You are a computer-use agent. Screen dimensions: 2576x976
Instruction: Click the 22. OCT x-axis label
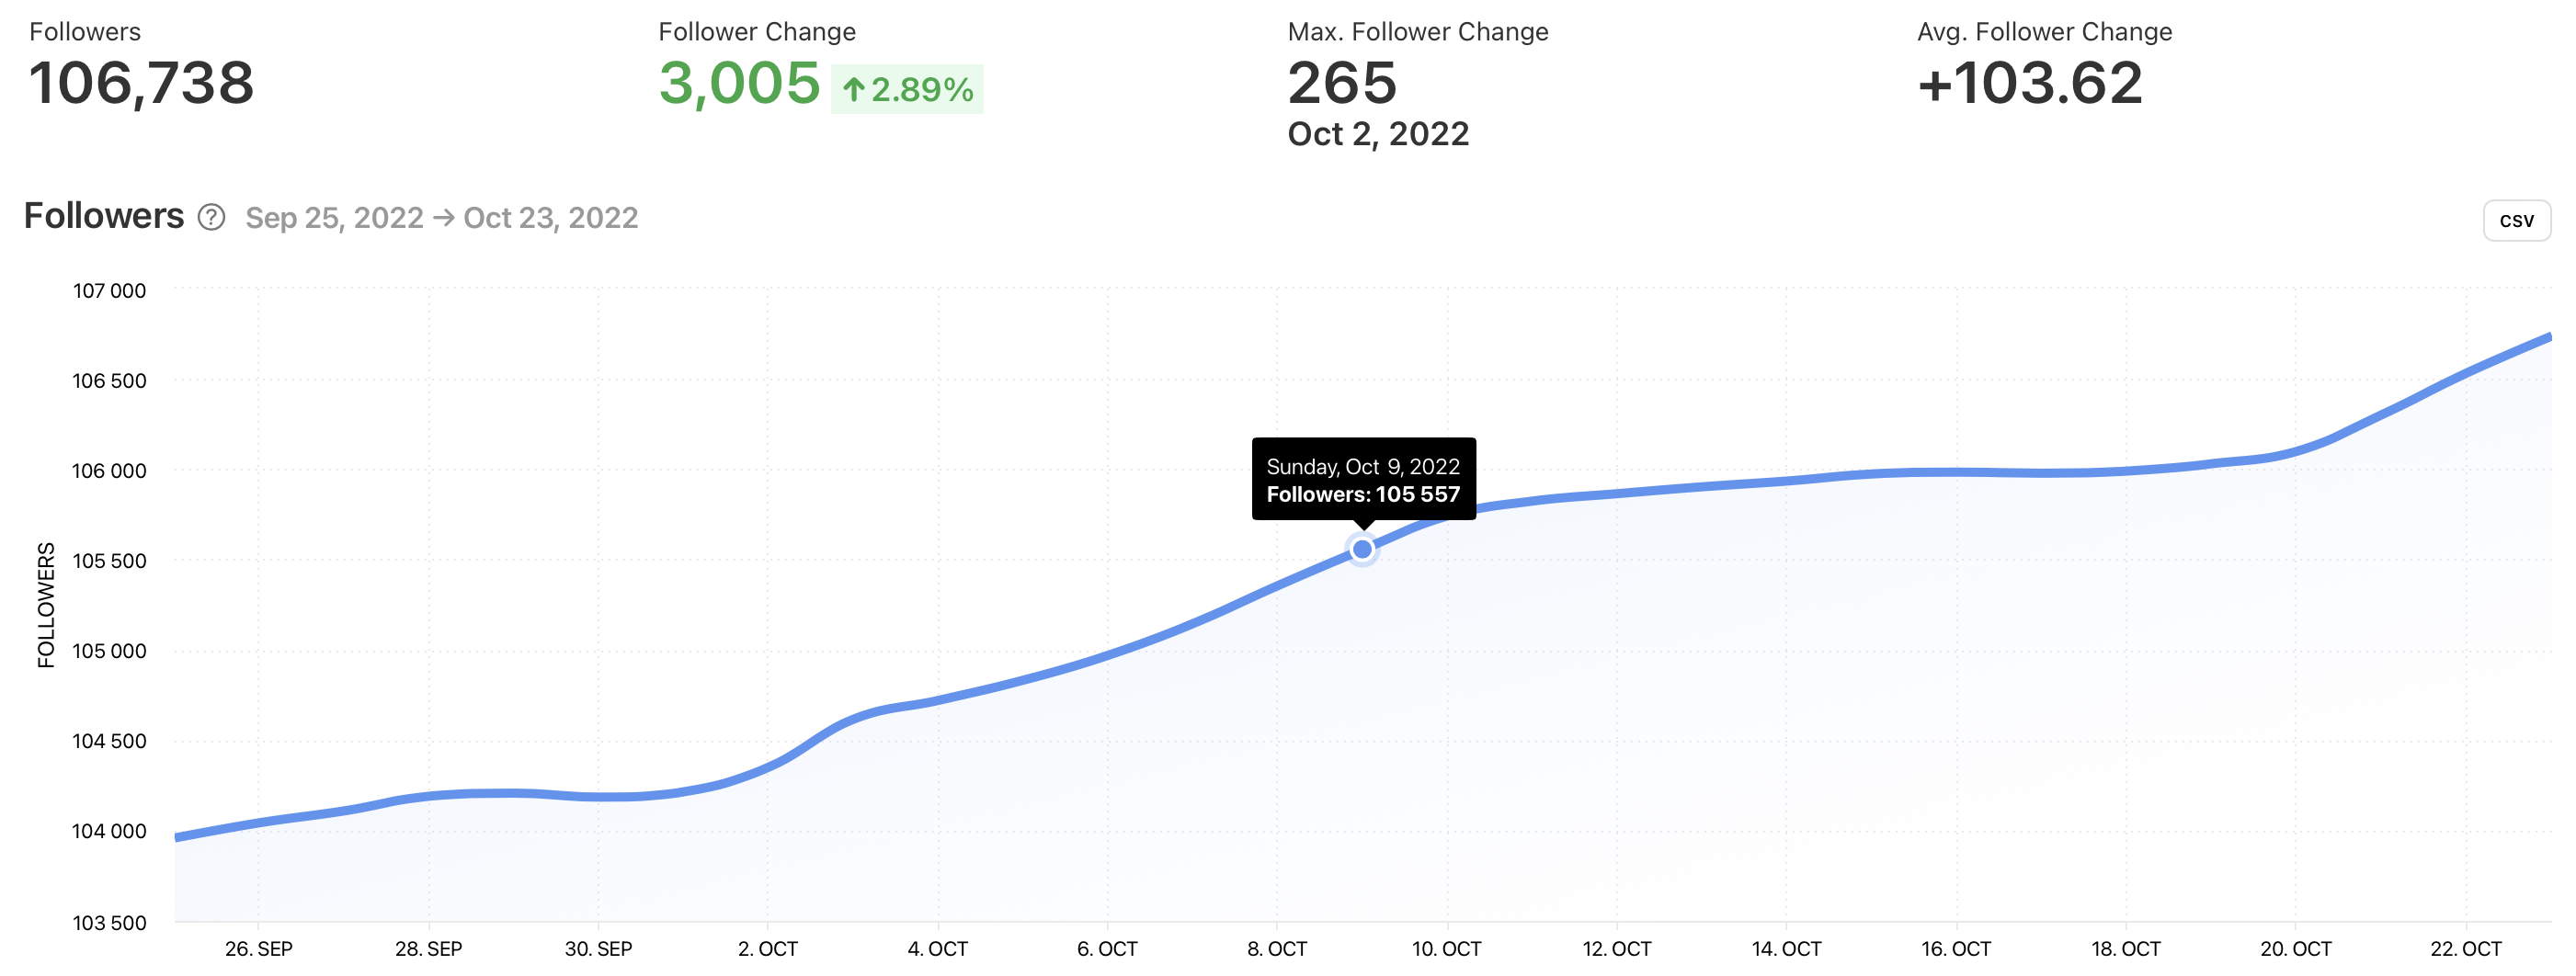tap(2465, 948)
